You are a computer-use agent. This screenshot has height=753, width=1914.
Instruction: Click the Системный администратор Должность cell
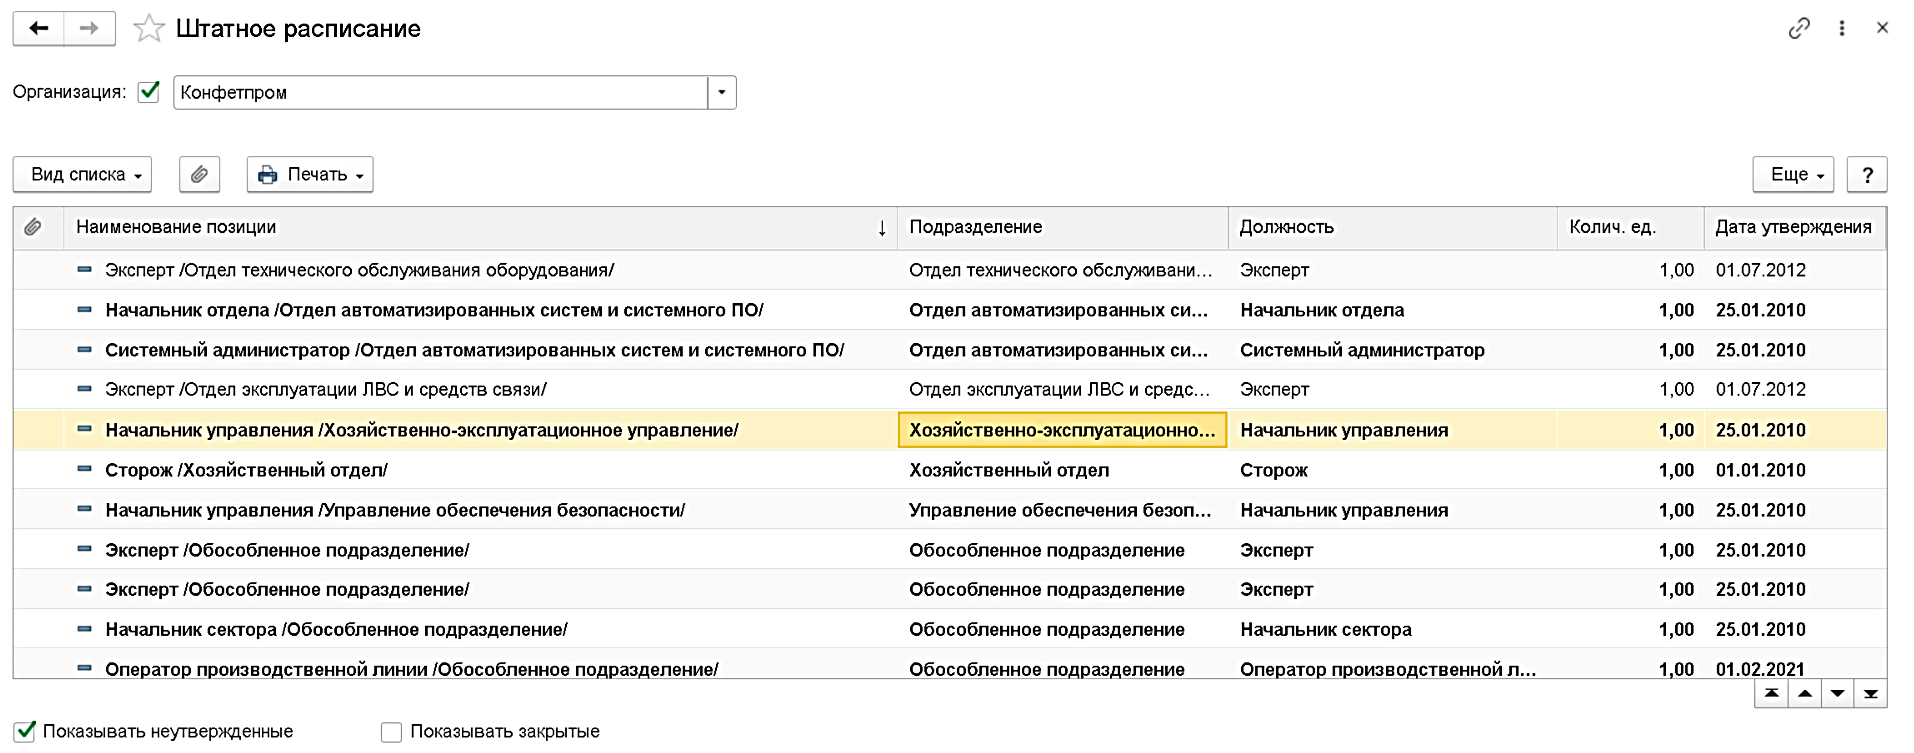(x=1392, y=350)
